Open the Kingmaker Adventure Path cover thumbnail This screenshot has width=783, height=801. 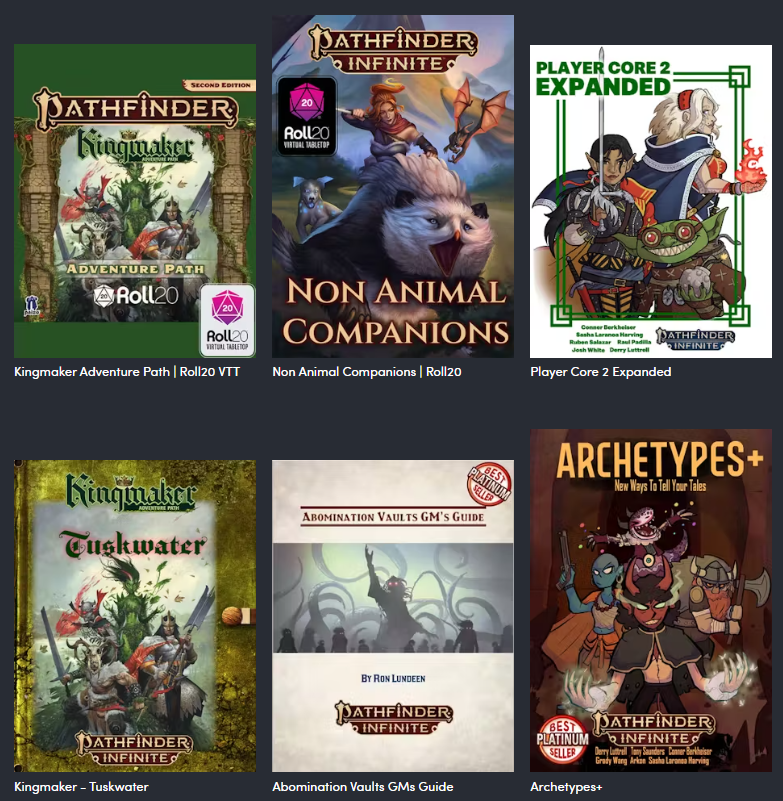[135, 201]
